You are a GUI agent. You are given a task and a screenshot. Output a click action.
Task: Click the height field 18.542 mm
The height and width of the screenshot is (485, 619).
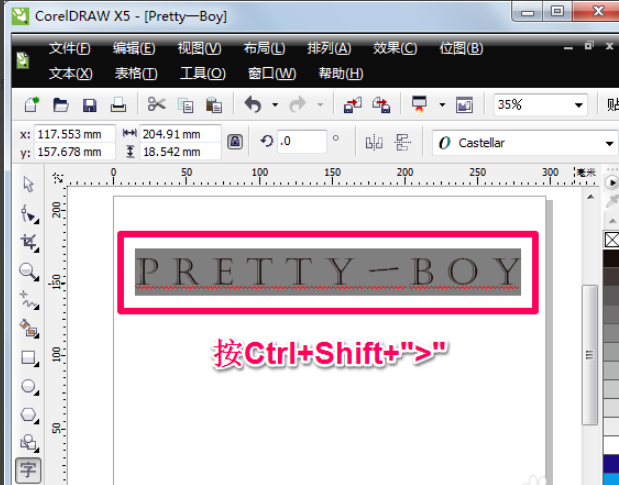coord(180,152)
